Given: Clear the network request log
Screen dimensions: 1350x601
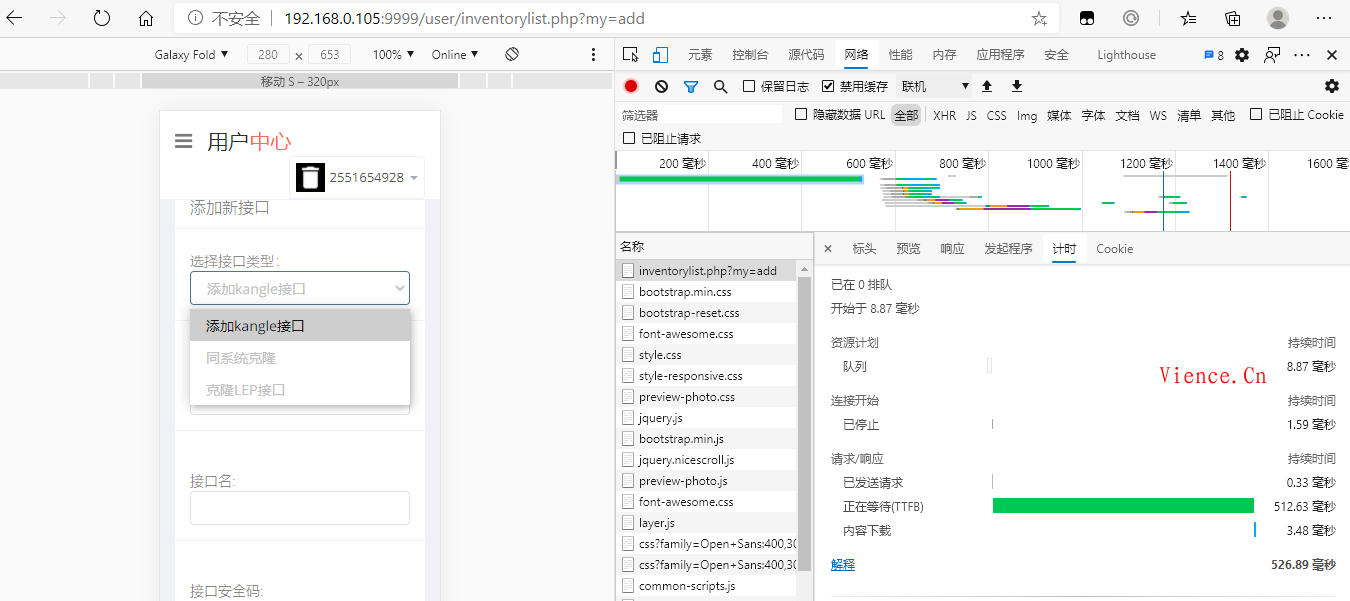Looking at the screenshot, I should [x=660, y=86].
